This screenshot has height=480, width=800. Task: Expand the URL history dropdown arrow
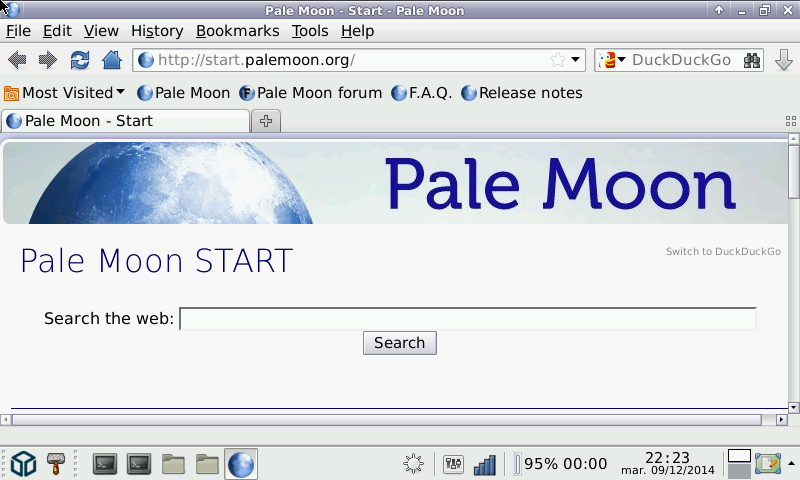[576, 60]
